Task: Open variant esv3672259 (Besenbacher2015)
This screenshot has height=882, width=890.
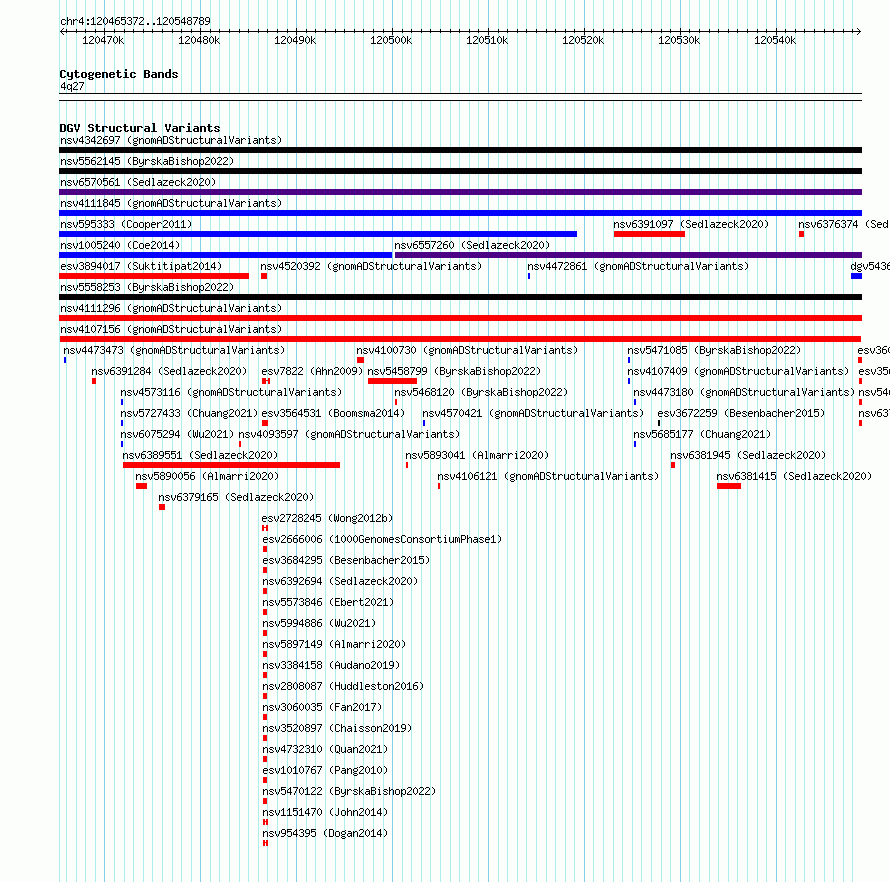Action: [x=741, y=413]
